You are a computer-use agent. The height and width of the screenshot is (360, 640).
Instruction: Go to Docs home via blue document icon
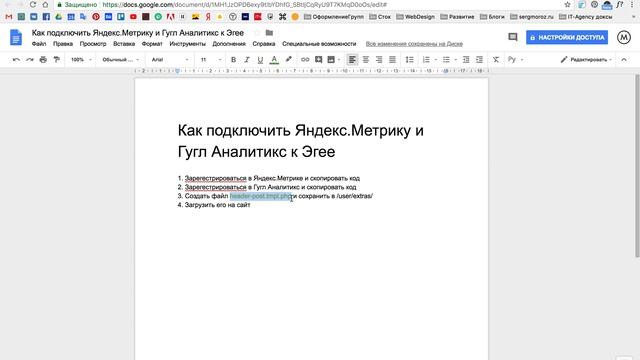[16, 38]
